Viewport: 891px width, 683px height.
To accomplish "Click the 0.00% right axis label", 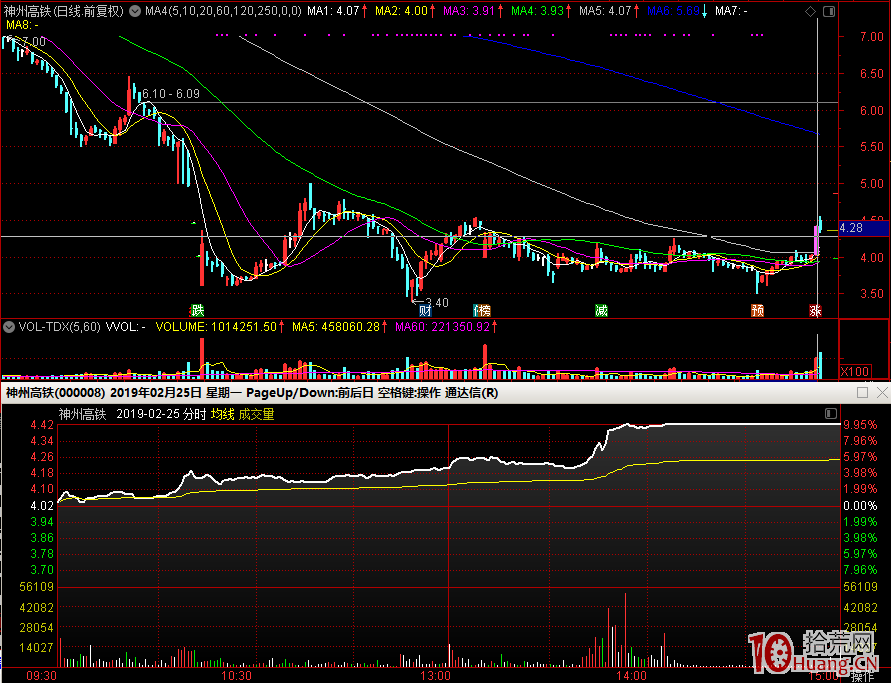I will pyautogui.click(x=860, y=506).
